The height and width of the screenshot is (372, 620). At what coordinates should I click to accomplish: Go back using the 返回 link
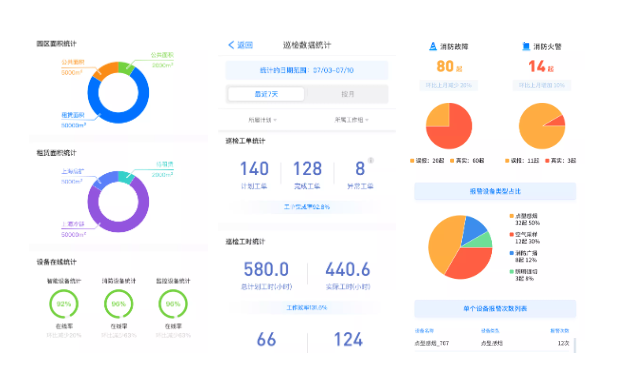(x=245, y=45)
